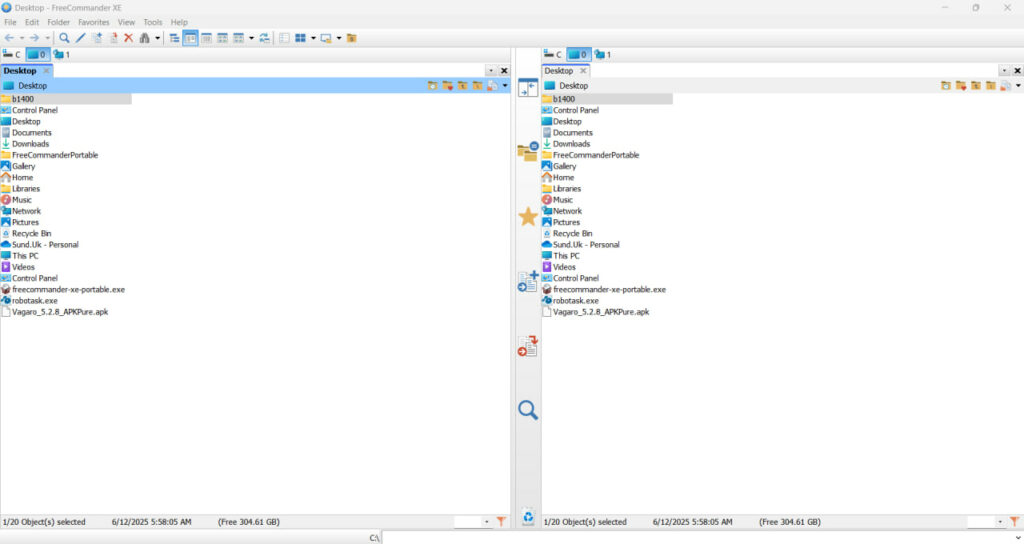Viewport: 1024px width, 544px height.
Task: Open the File menu
Action: (x=10, y=22)
